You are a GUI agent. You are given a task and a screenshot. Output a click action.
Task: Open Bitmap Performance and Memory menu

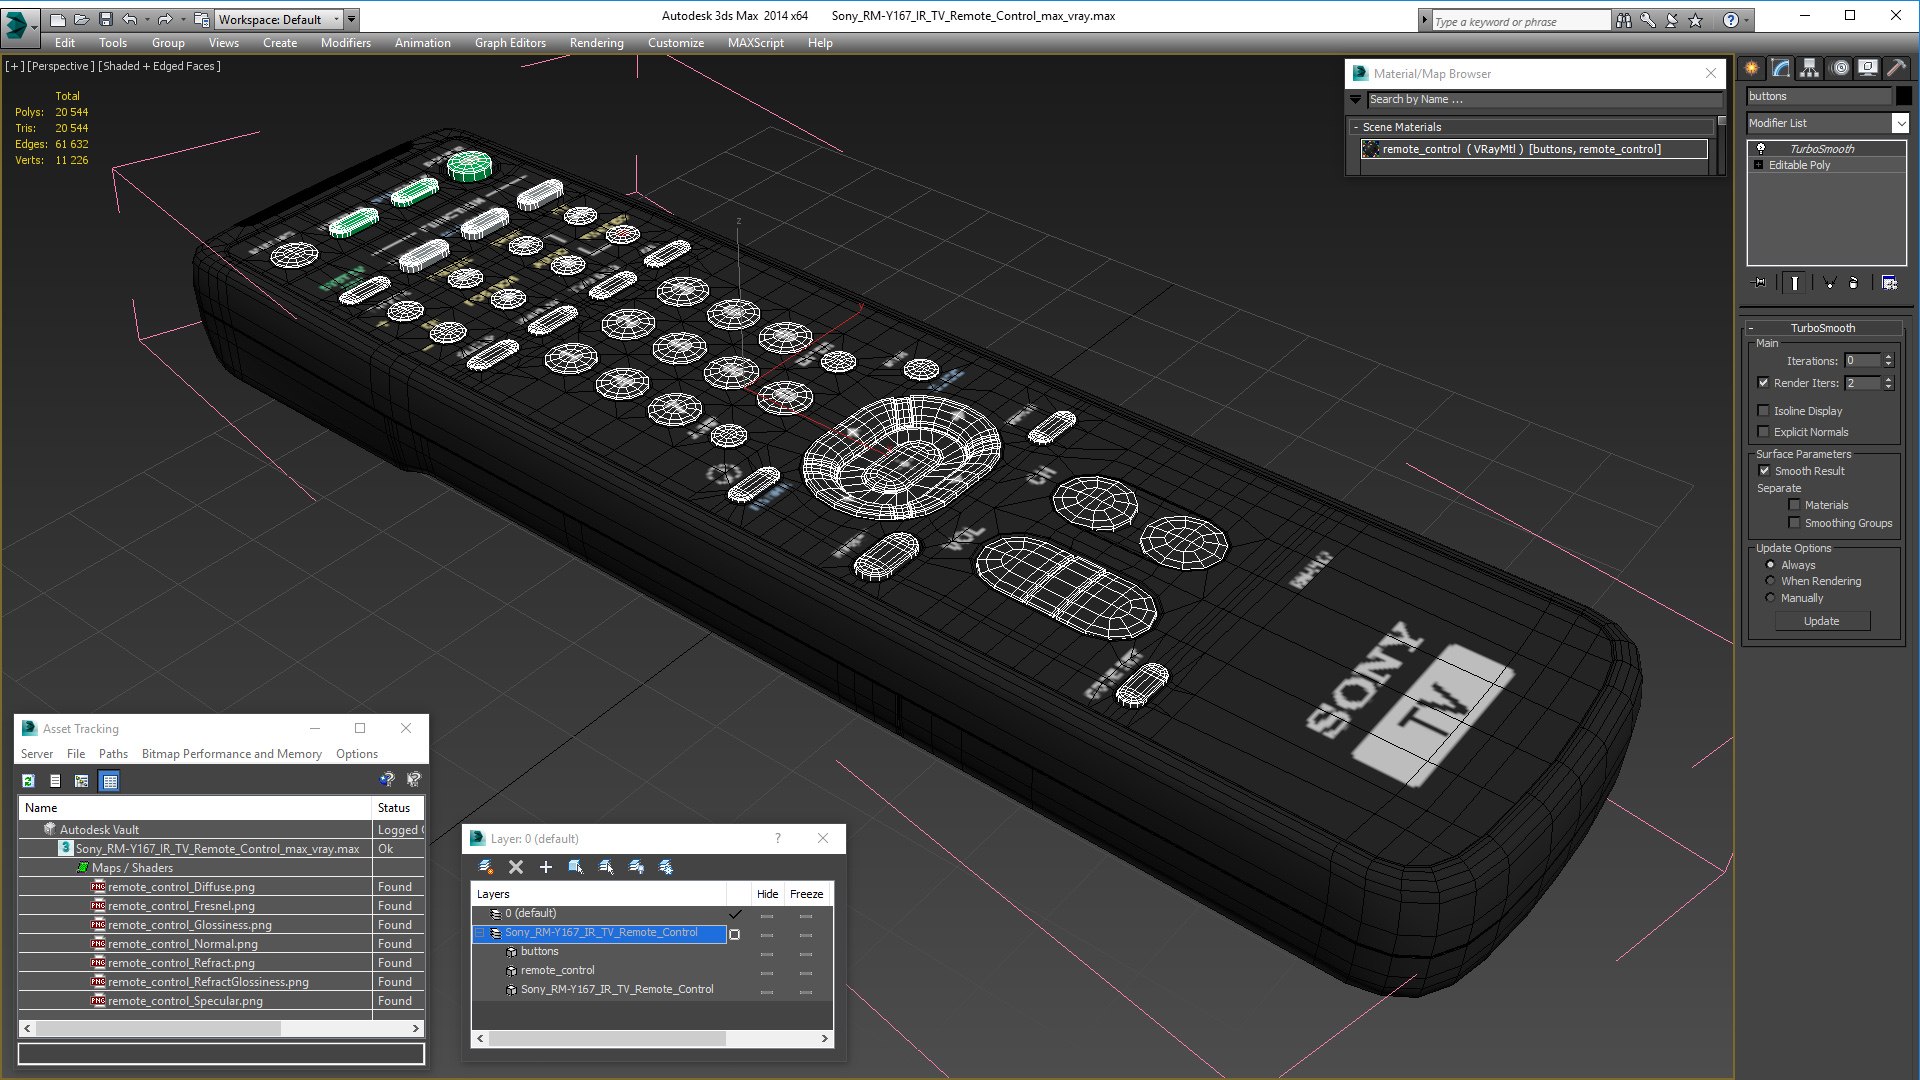point(232,754)
